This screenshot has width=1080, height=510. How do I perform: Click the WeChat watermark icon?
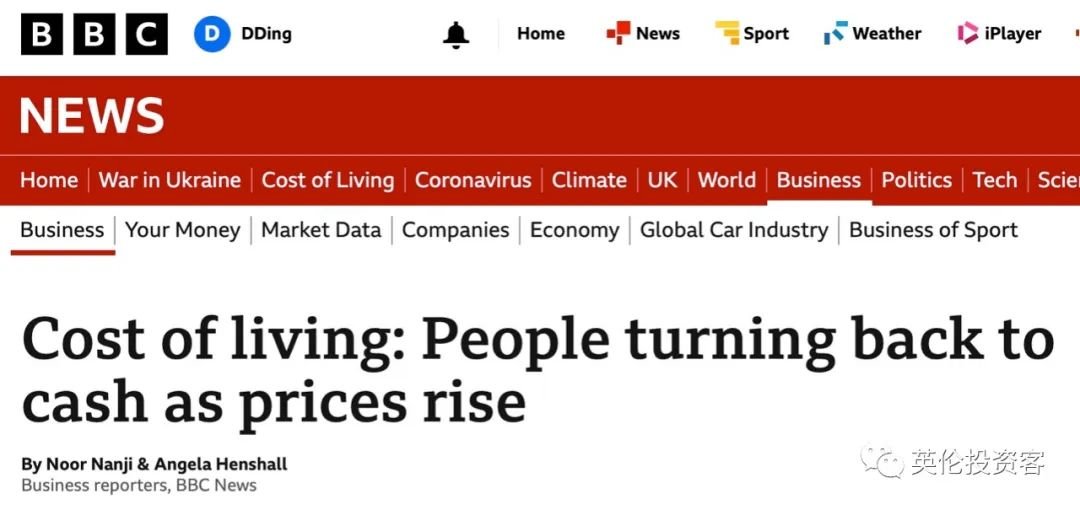pyautogui.click(x=882, y=460)
